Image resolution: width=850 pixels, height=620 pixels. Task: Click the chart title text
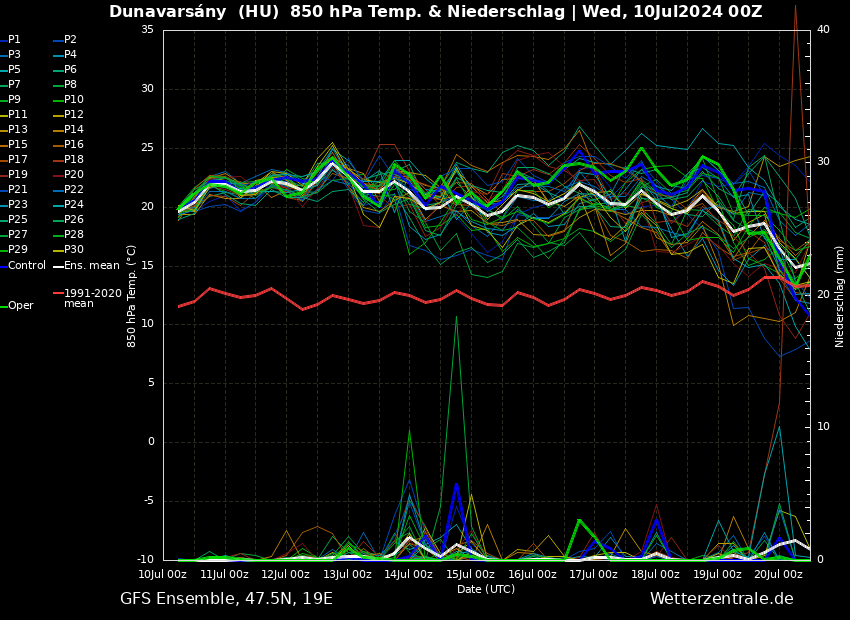click(435, 12)
